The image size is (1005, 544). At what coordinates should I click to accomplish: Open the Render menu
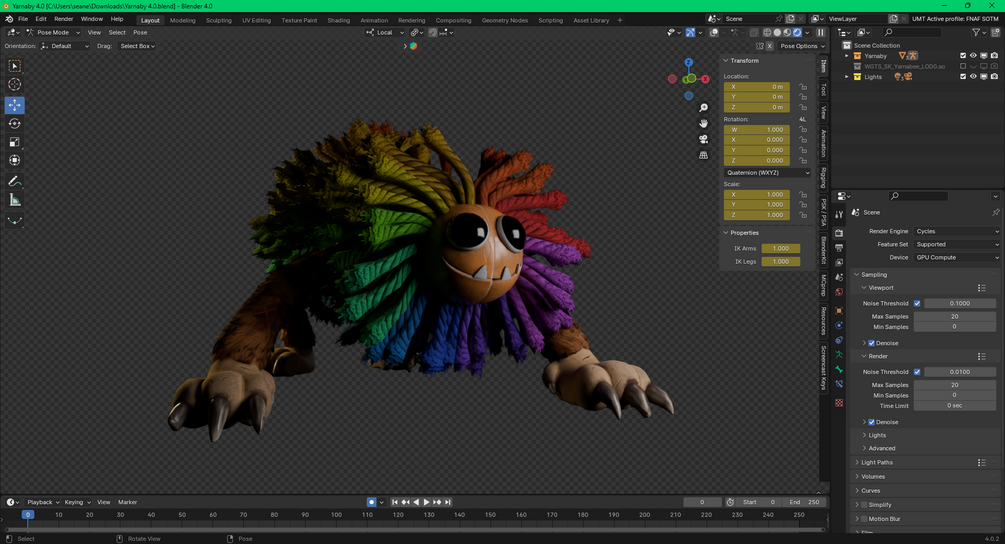(63, 19)
